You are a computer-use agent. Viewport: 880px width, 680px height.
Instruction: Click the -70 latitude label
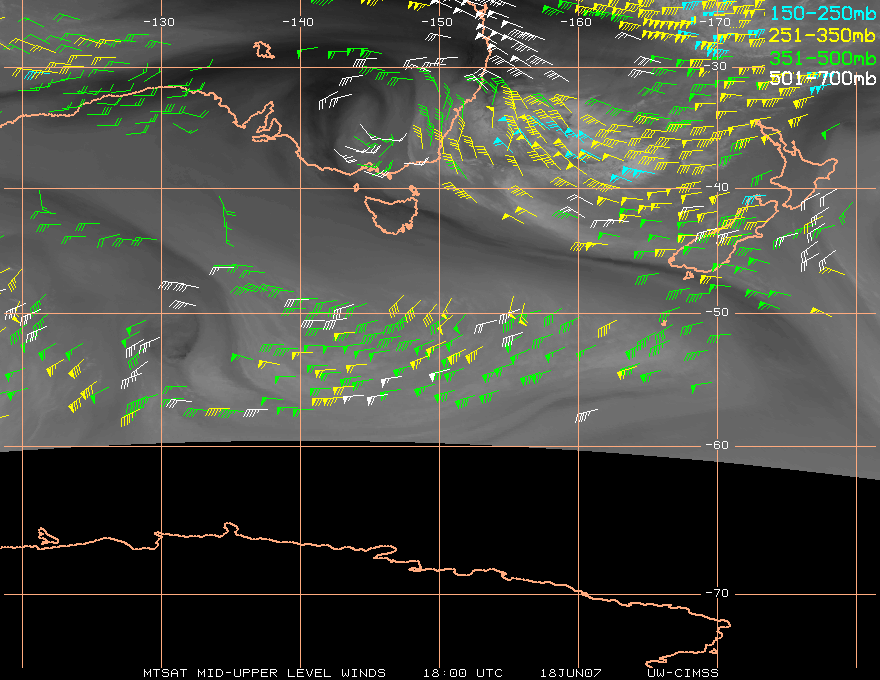point(717,593)
